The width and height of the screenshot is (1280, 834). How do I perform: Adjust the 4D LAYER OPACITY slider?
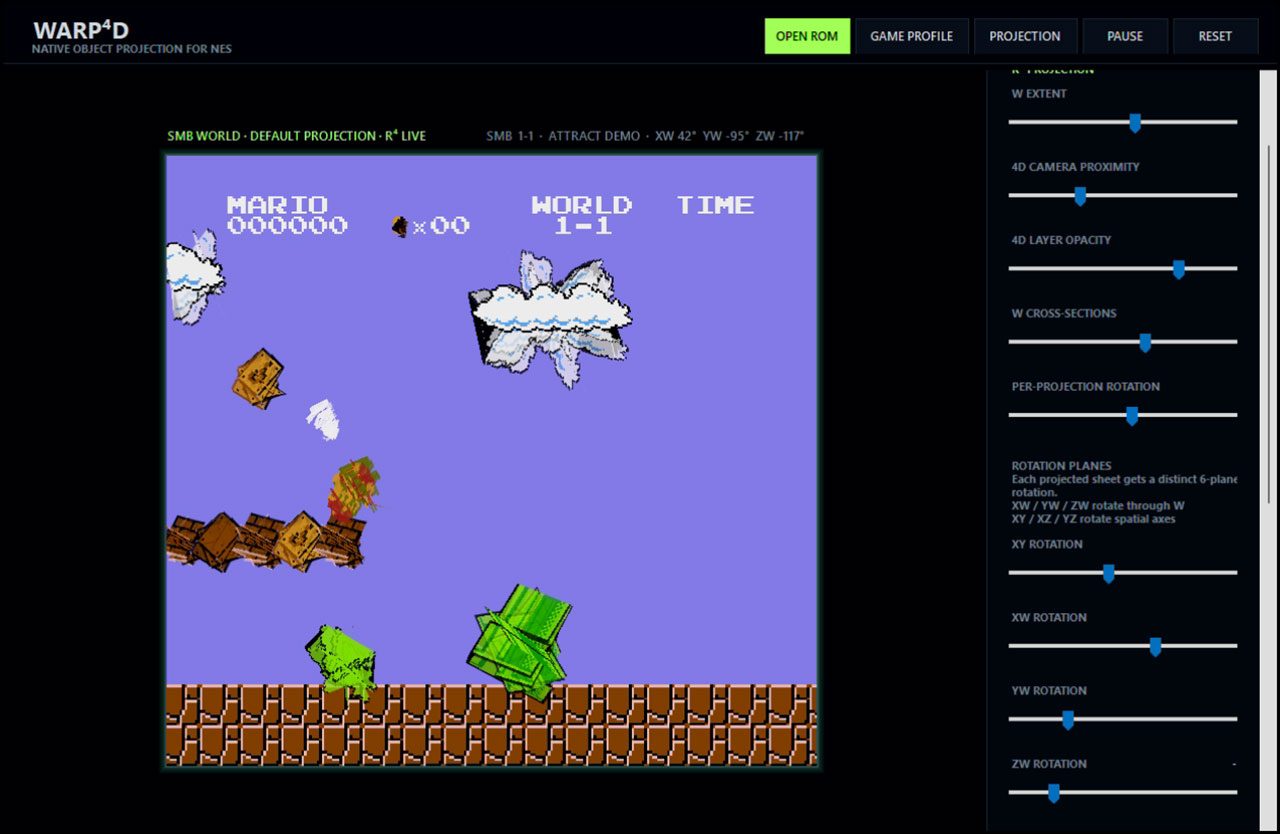[x=1123, y=268]
